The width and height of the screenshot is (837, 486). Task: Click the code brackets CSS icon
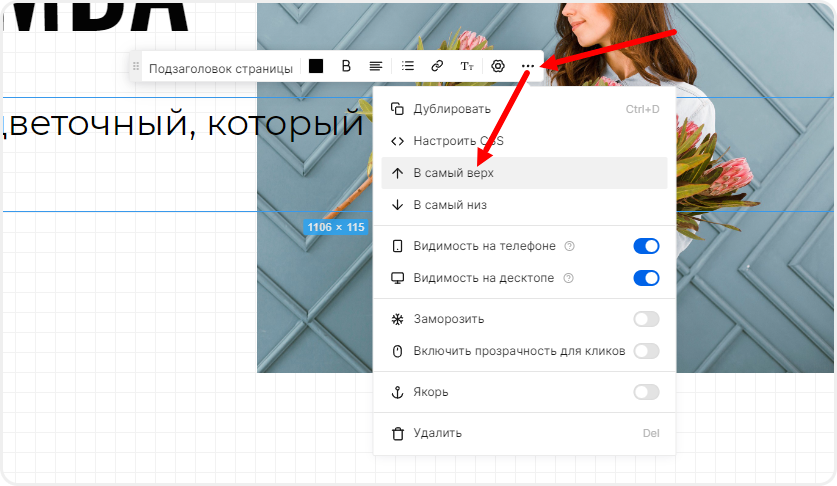[x=397, y=141]
